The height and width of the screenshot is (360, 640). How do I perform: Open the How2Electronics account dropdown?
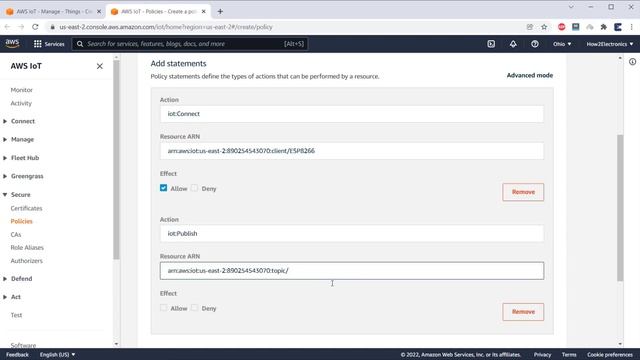click(610, 44)
